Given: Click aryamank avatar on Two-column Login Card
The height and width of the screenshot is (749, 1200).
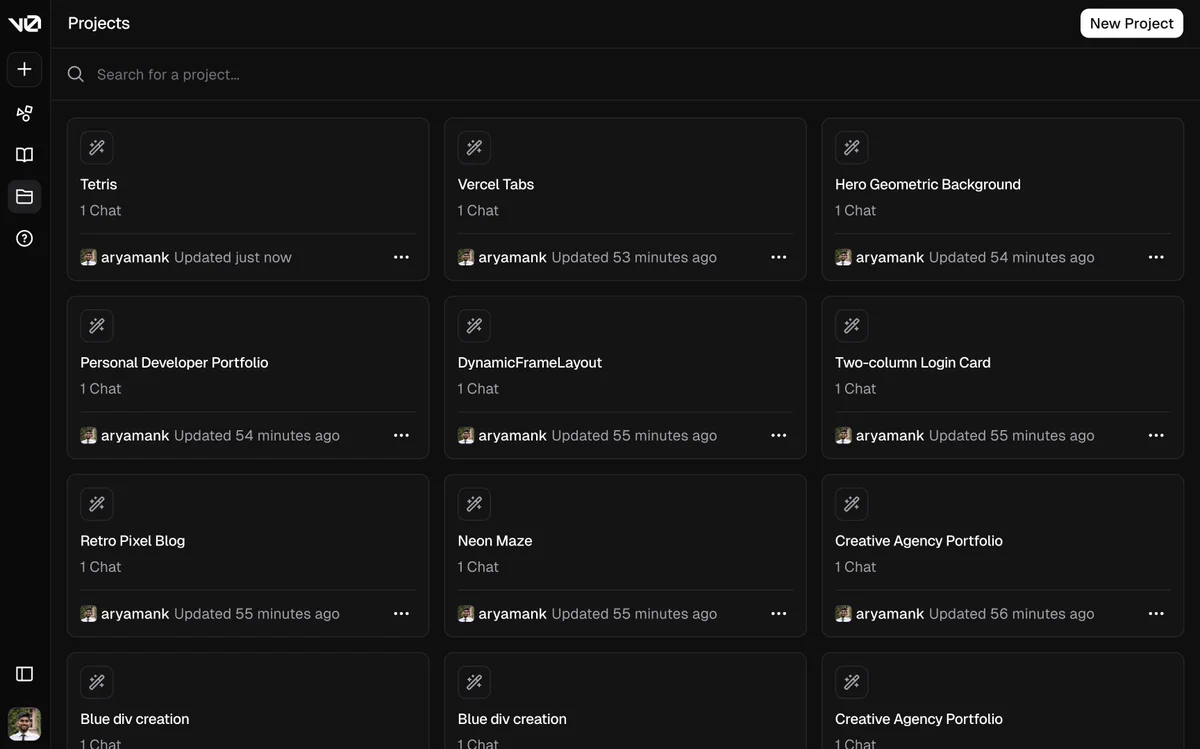Looking at the screenshot, I should (843, 435).
